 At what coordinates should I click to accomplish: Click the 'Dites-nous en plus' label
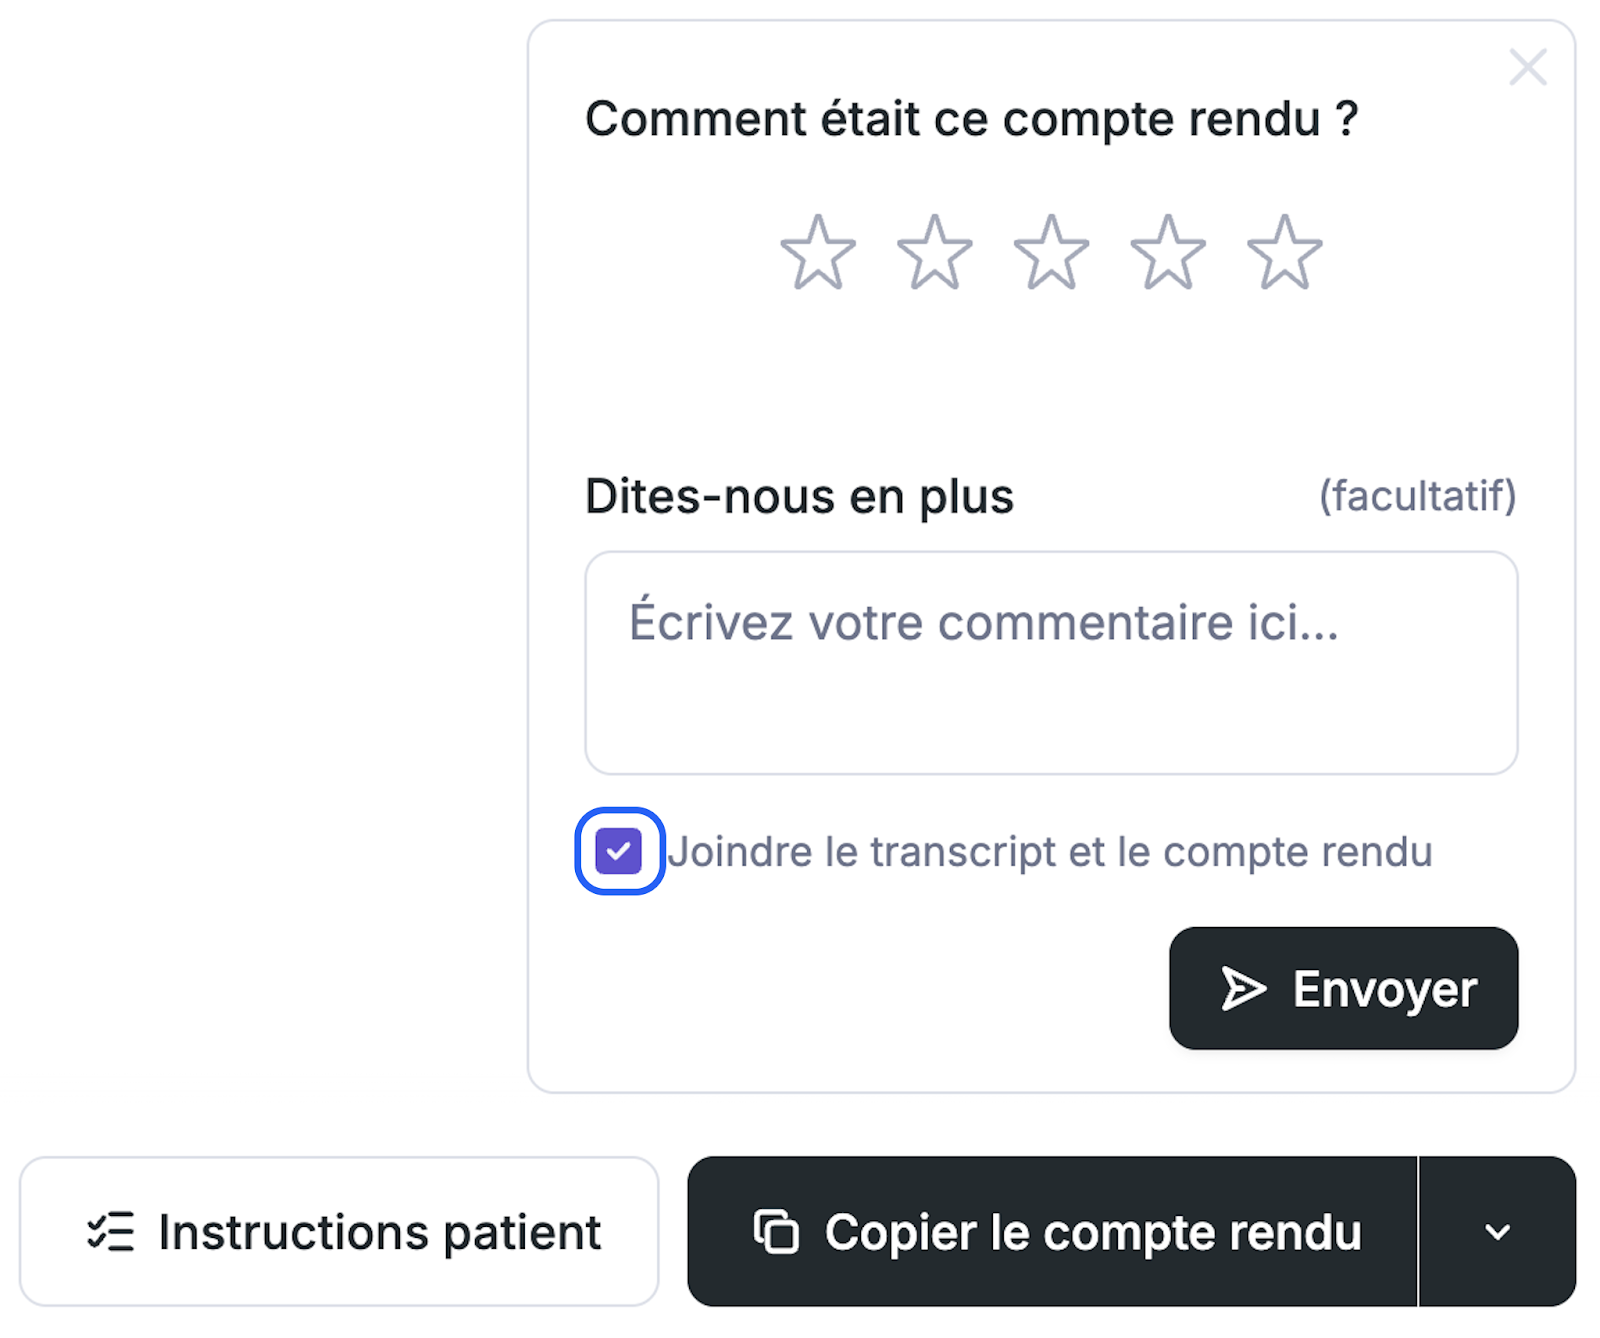(x=799, y=496)
